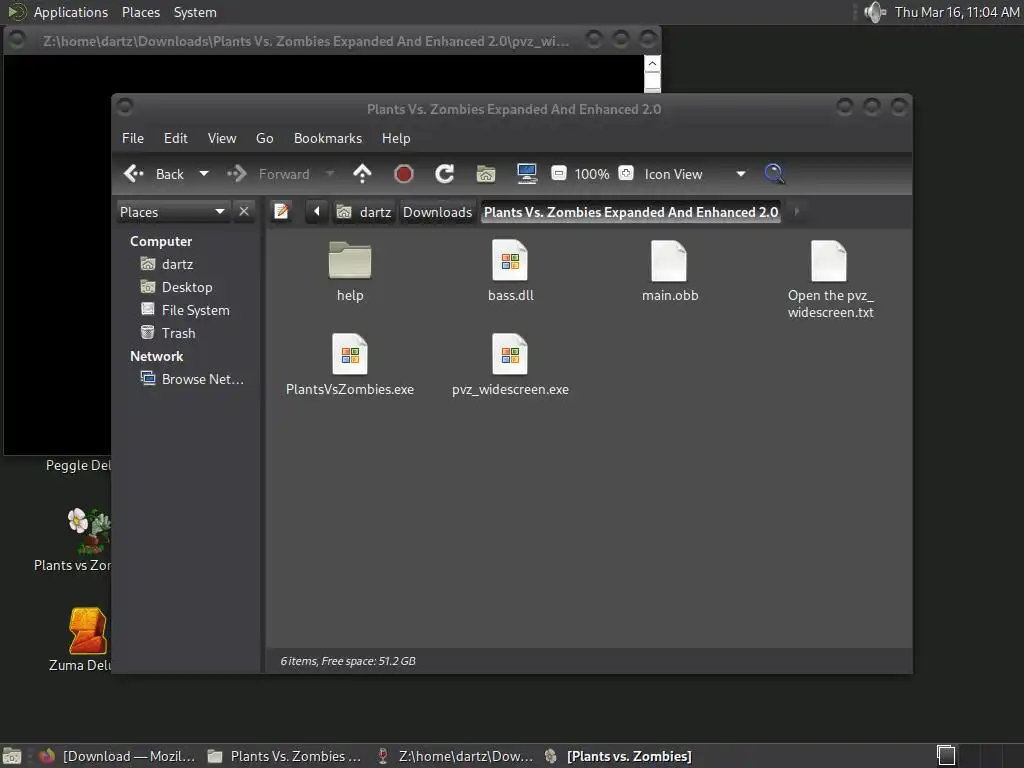Select dartz in the Places sidebar
This screenshot has width=1024, height=768.
(177, 264)
